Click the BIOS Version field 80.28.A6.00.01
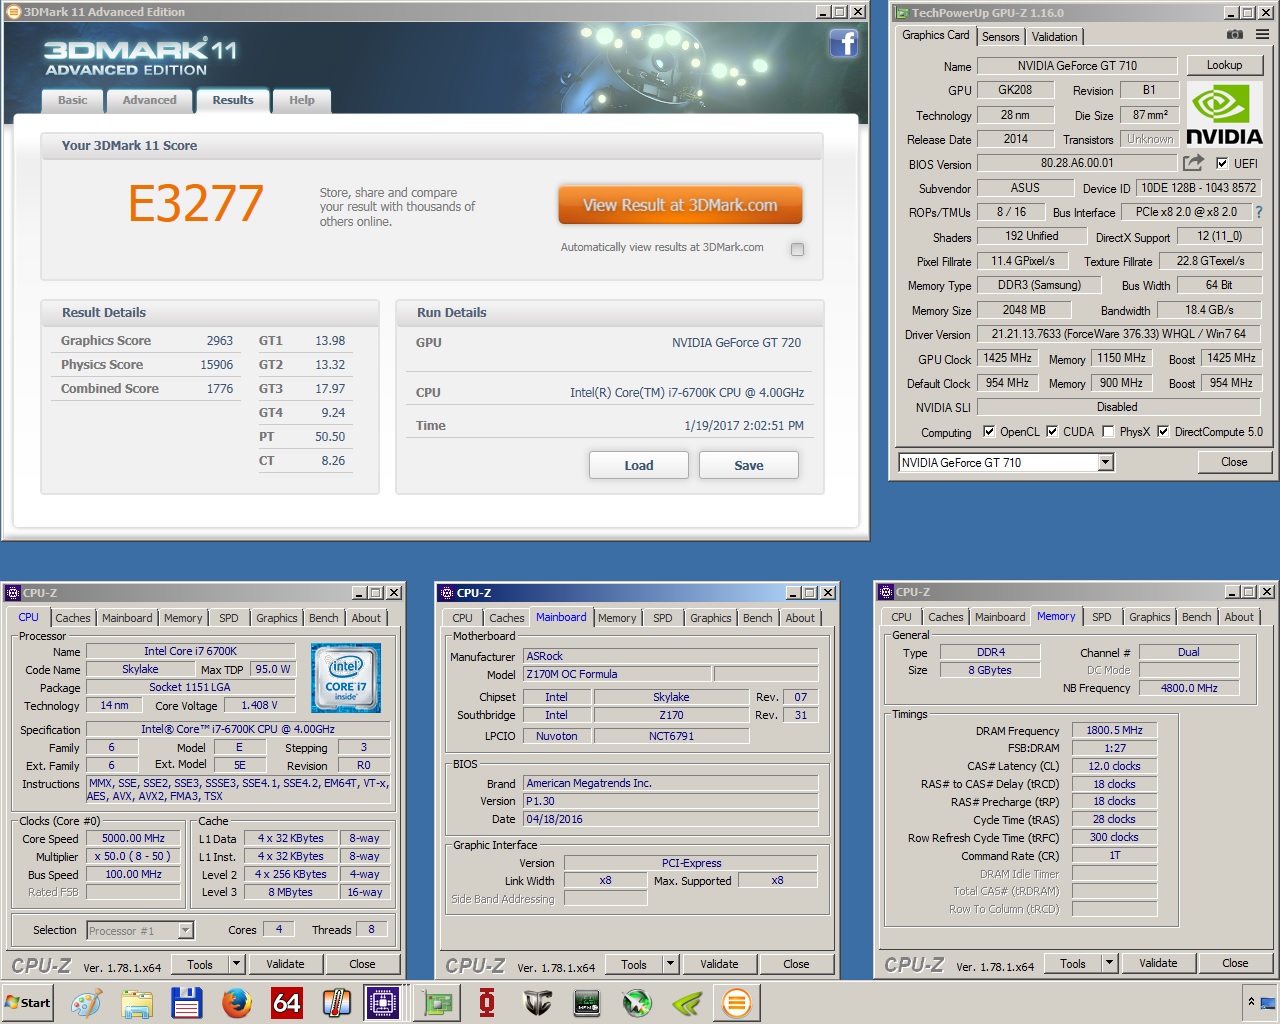The image size is (1280, 1024). click(1077, 163)
